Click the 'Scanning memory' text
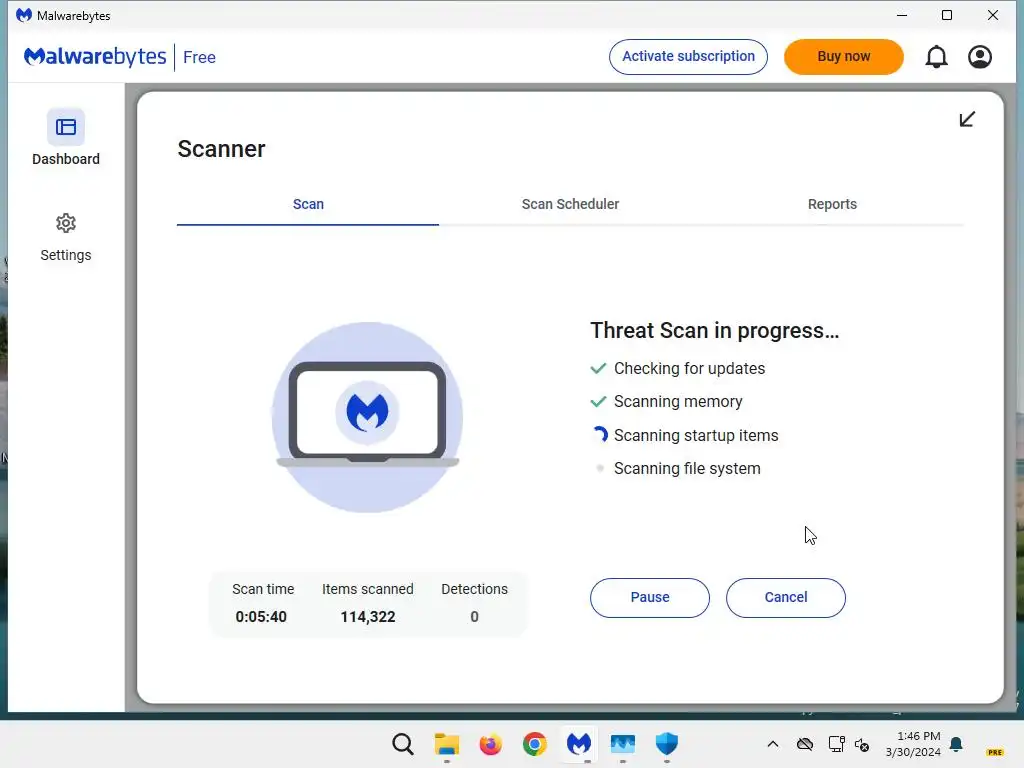This screenshot has width=1024, height=768. point(678,402)
